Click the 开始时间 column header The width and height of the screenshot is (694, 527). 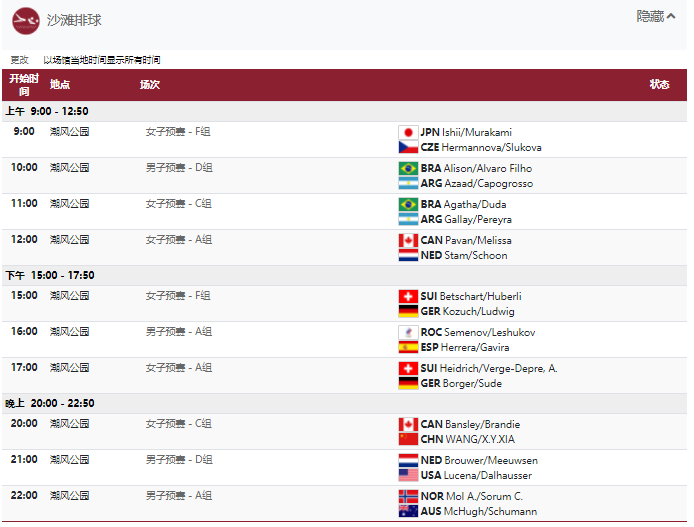pos(24,85)
